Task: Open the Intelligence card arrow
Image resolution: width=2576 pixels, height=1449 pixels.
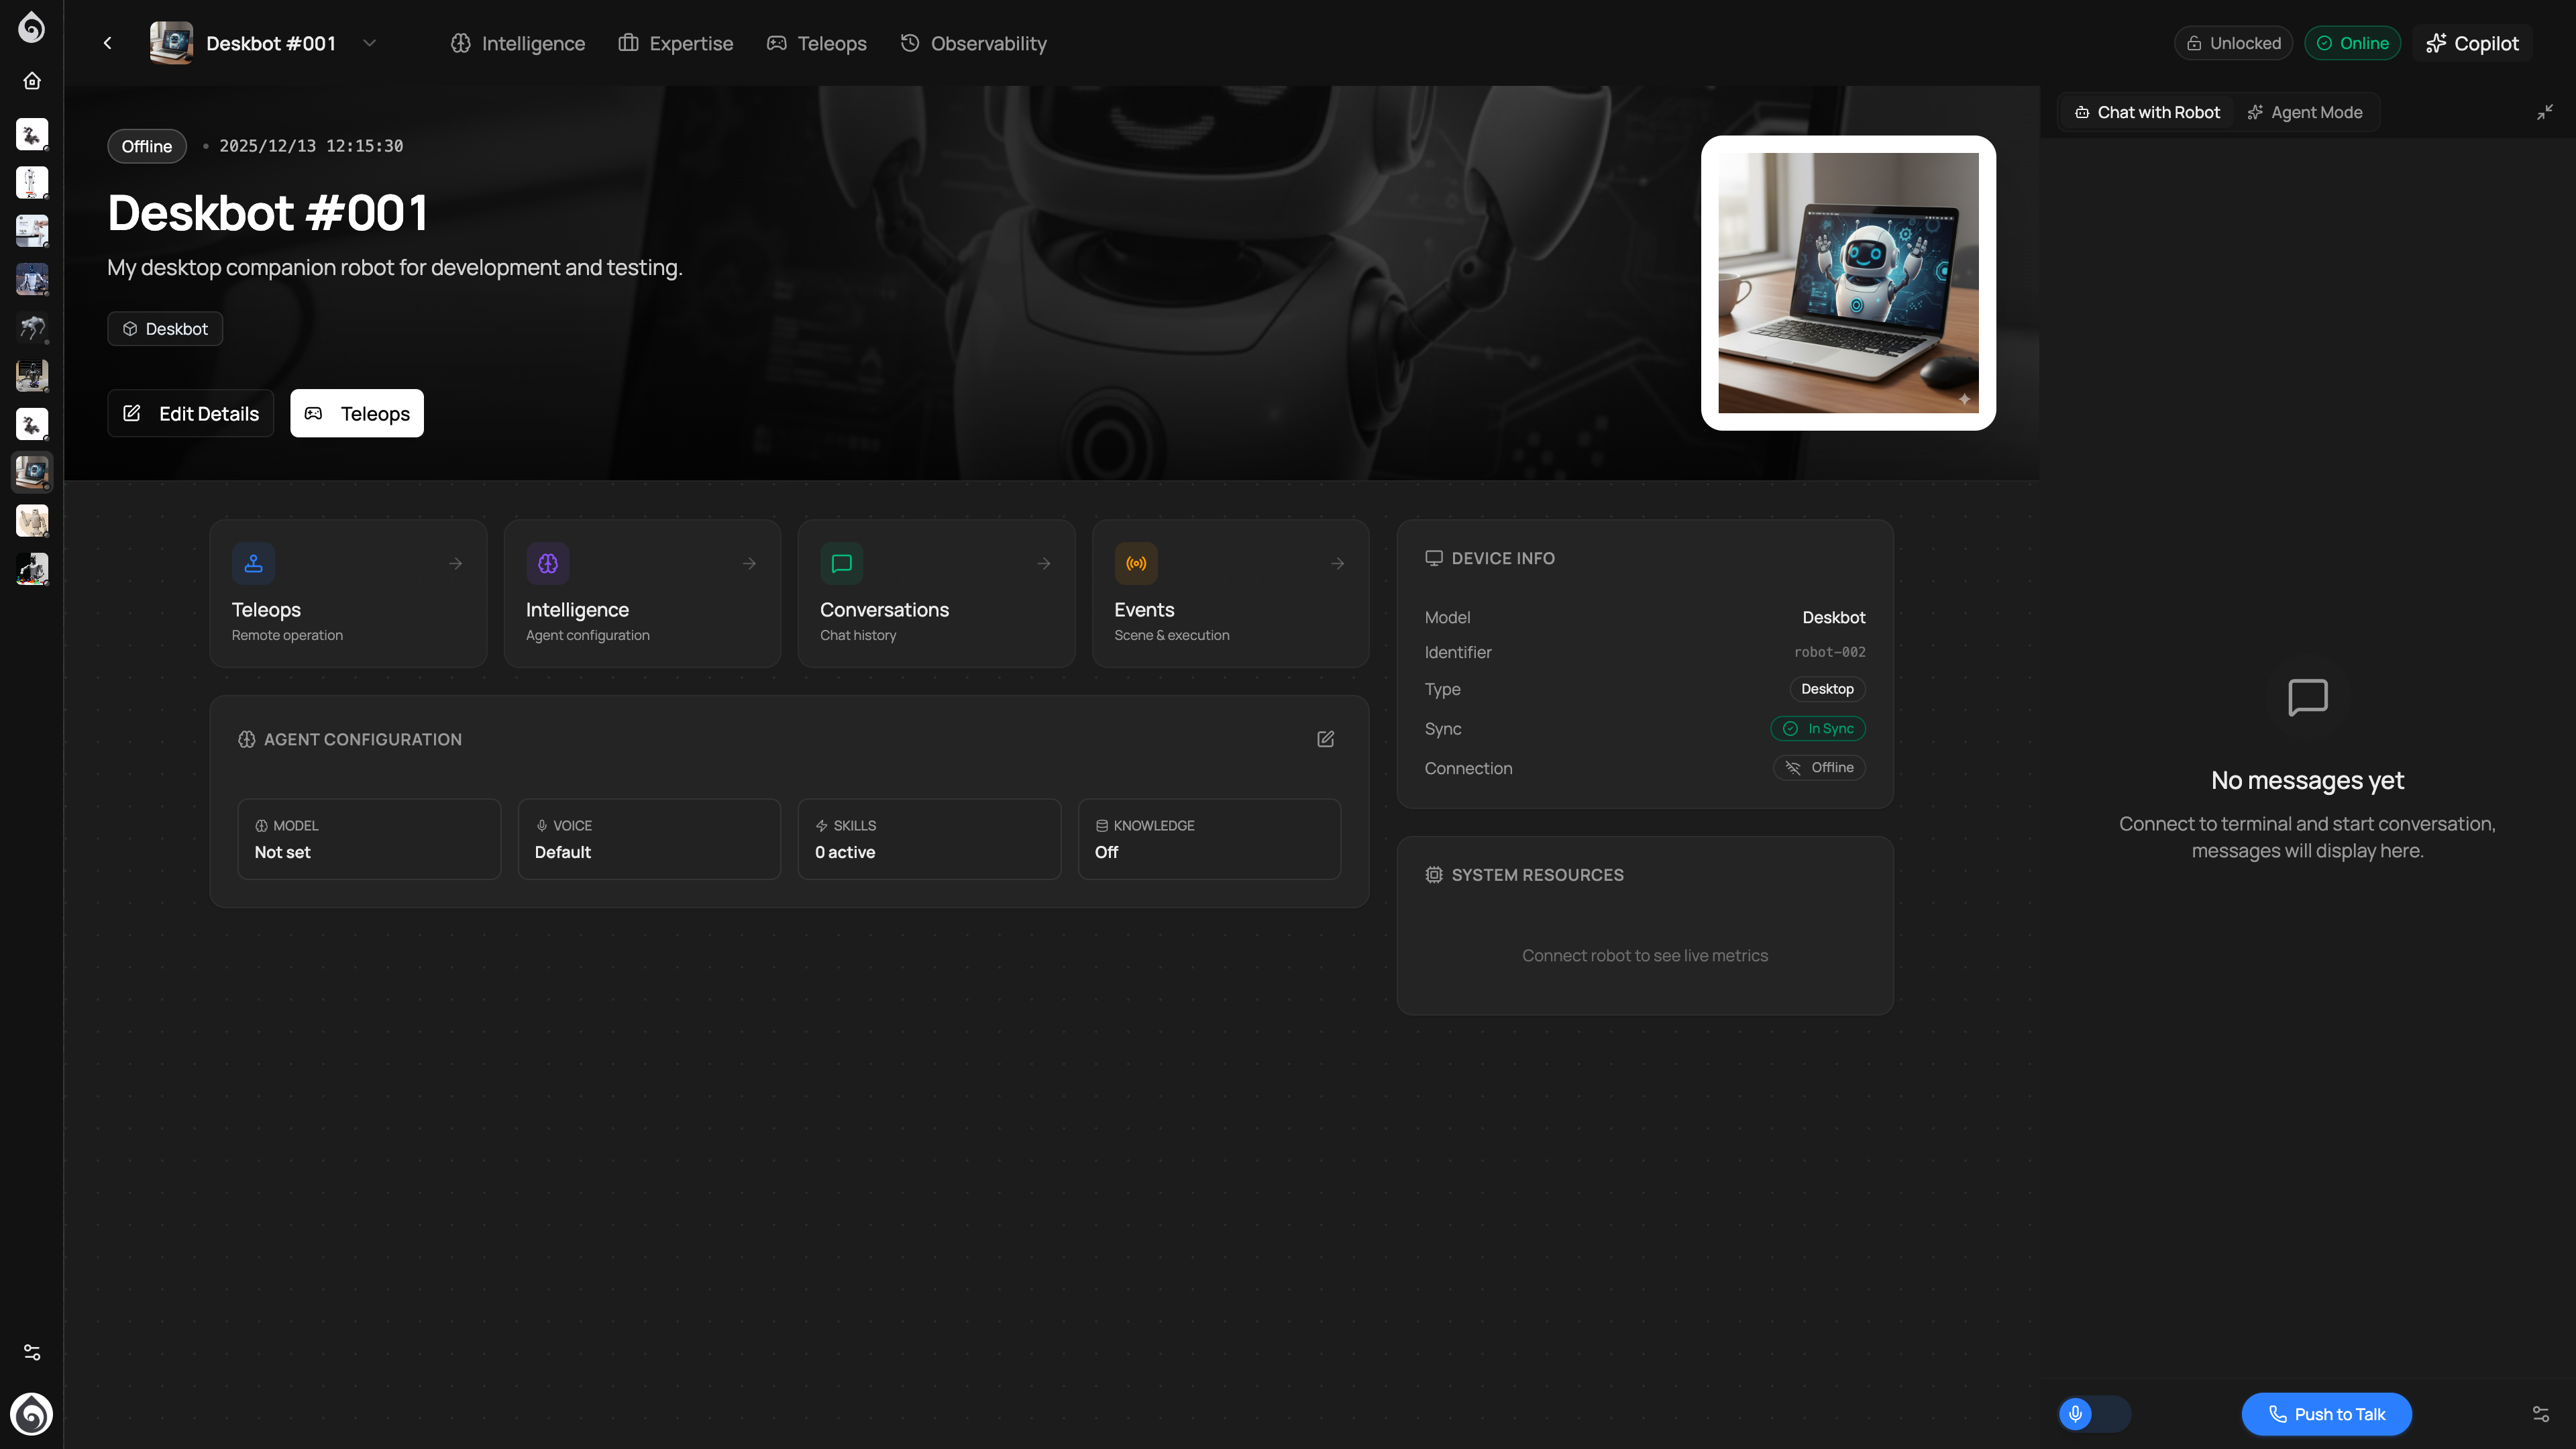Action: click(749, 564)
